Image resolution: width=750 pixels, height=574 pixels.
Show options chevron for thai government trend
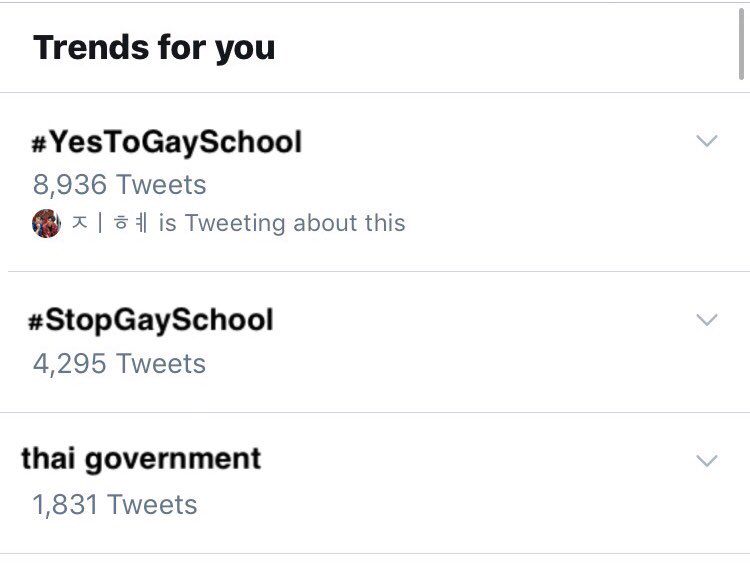[x=706, y=461]
